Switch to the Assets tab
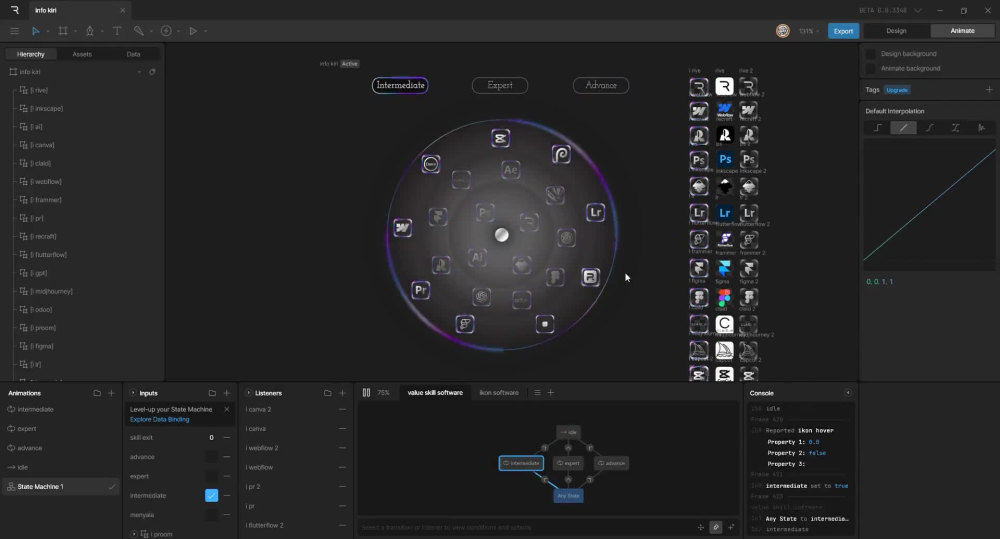Image resolution: width=1000 pixels, height=539 pixels. (82, 54)
